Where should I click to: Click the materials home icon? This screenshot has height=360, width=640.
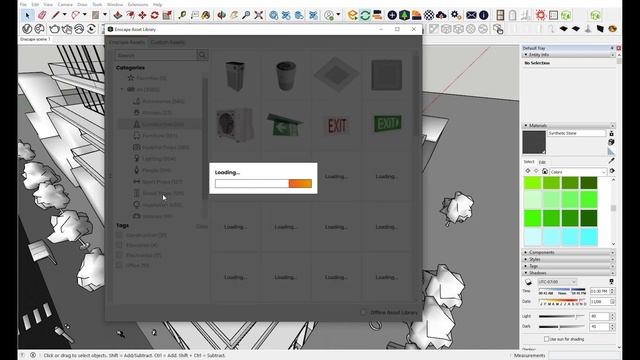point(544,171)
